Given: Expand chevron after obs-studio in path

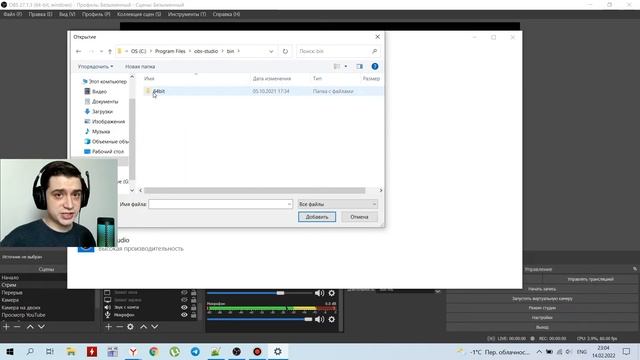Looking at the screenshot, I should pos(222,51).
